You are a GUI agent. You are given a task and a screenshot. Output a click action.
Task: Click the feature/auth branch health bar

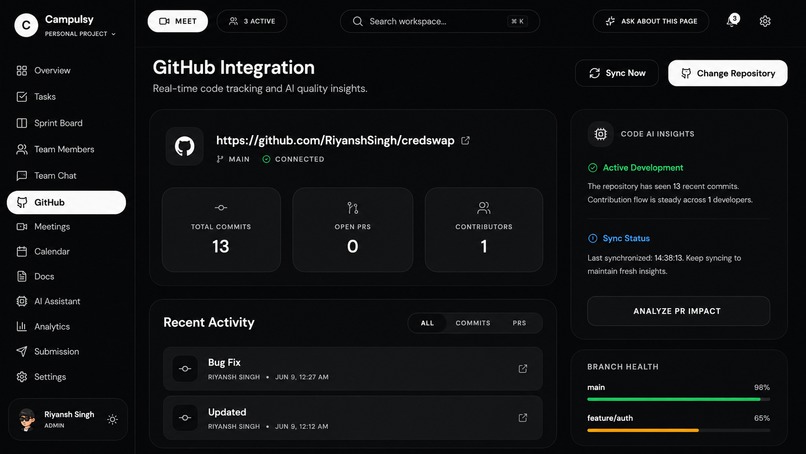pos(679,430)
